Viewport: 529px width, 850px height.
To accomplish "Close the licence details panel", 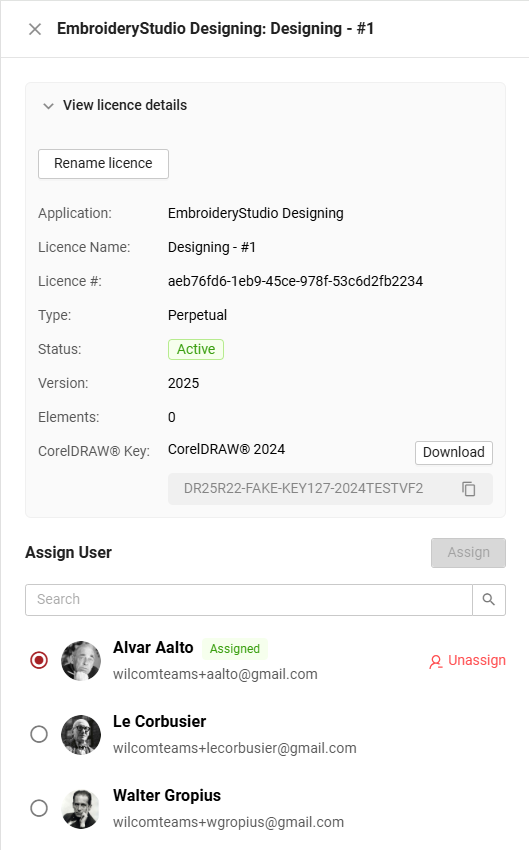I will coord(35,29).
